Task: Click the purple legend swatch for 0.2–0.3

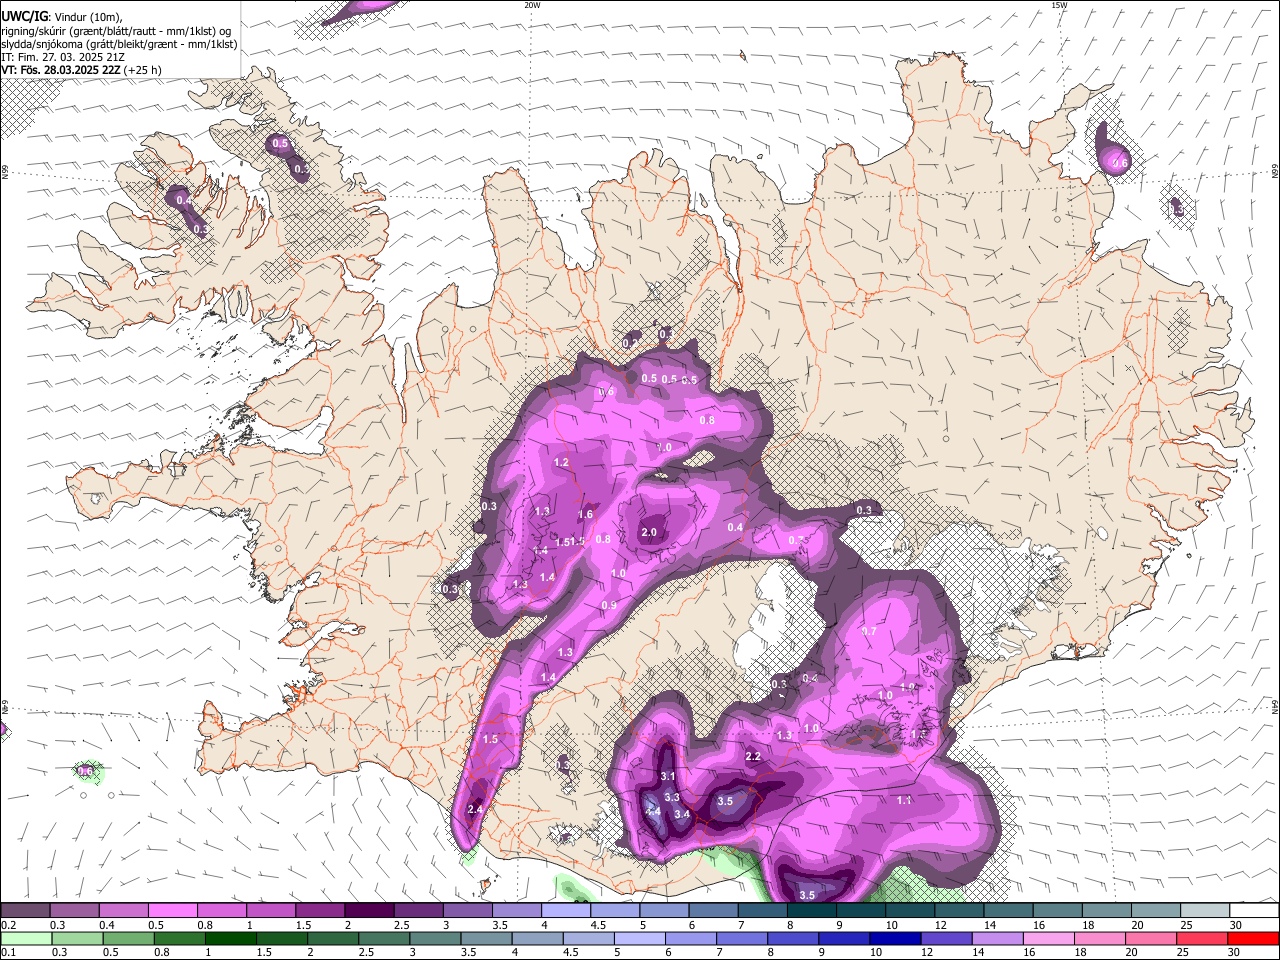Action: pos(25,910)
